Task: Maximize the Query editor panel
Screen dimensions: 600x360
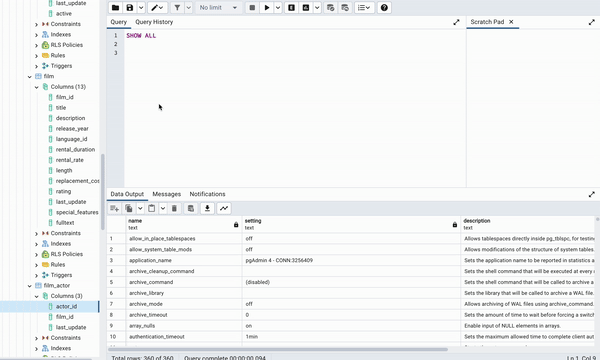Action: [456, 22]
